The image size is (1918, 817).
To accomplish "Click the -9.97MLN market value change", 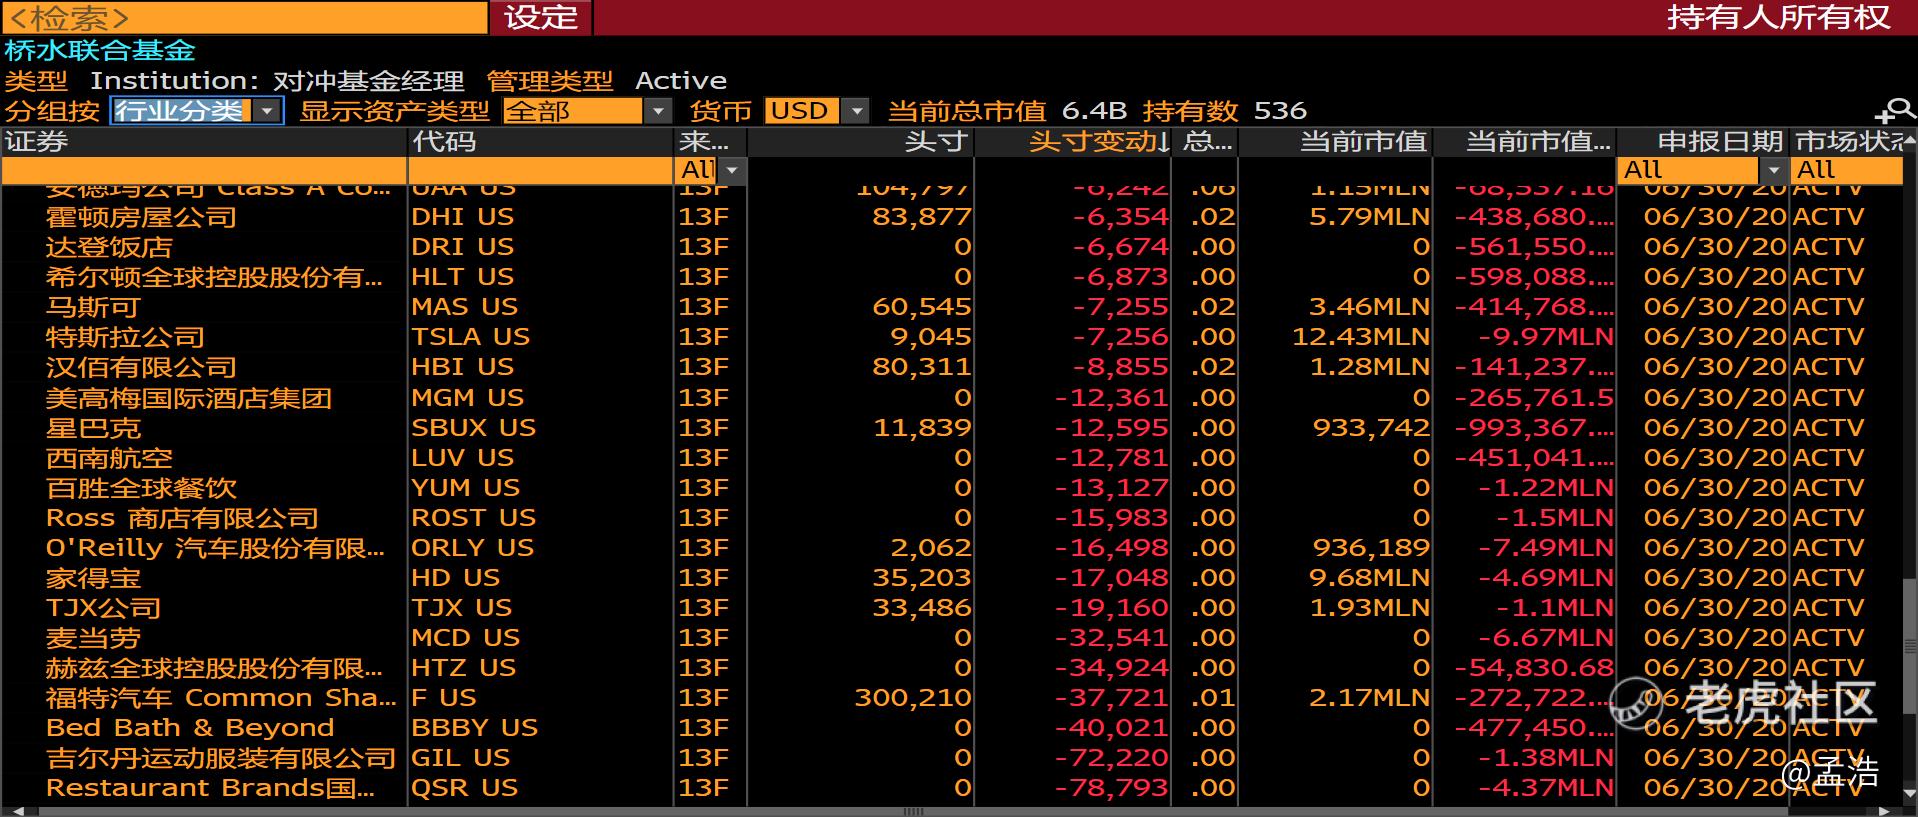I will [x=1546, y=337].
